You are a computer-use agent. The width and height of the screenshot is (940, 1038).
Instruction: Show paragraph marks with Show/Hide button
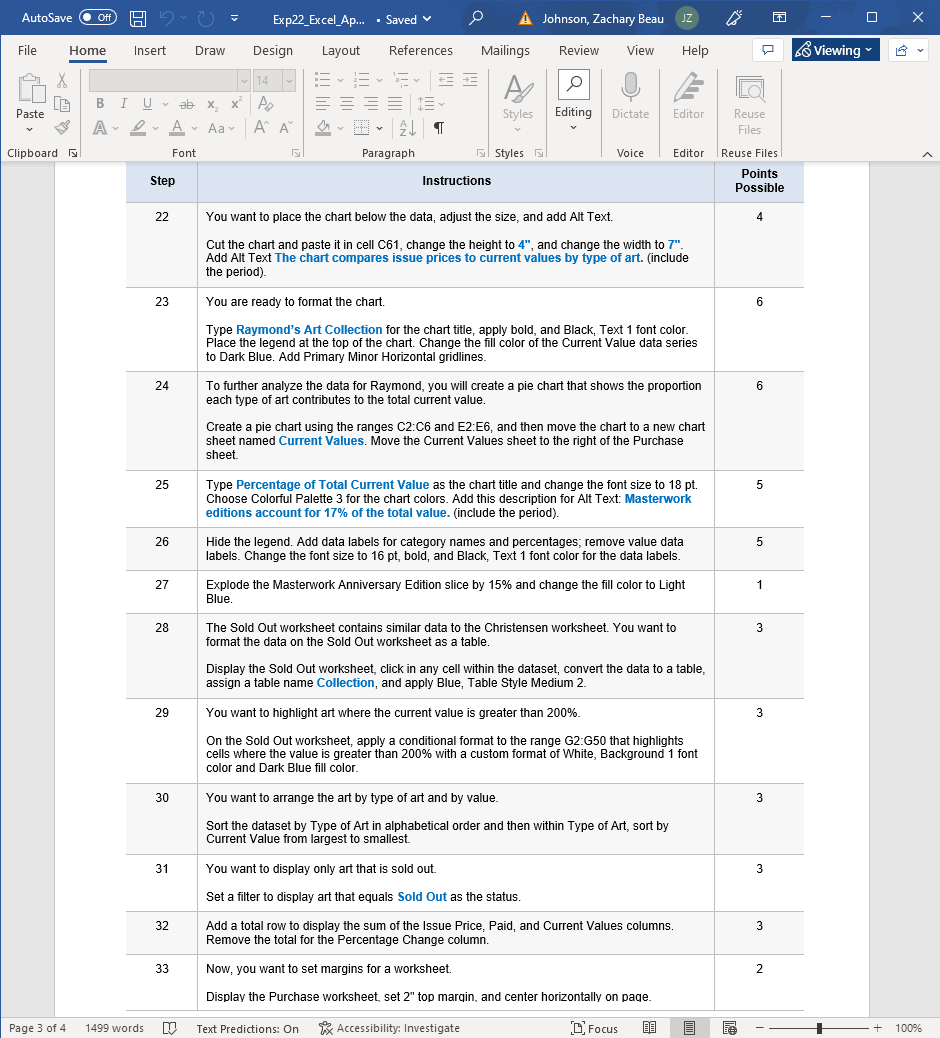click(437, 128)
